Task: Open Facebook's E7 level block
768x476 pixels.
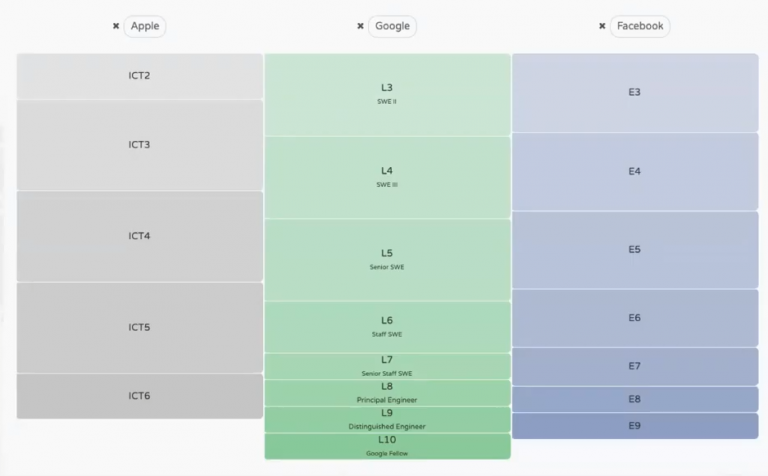Action: click(x=635, y=366)
